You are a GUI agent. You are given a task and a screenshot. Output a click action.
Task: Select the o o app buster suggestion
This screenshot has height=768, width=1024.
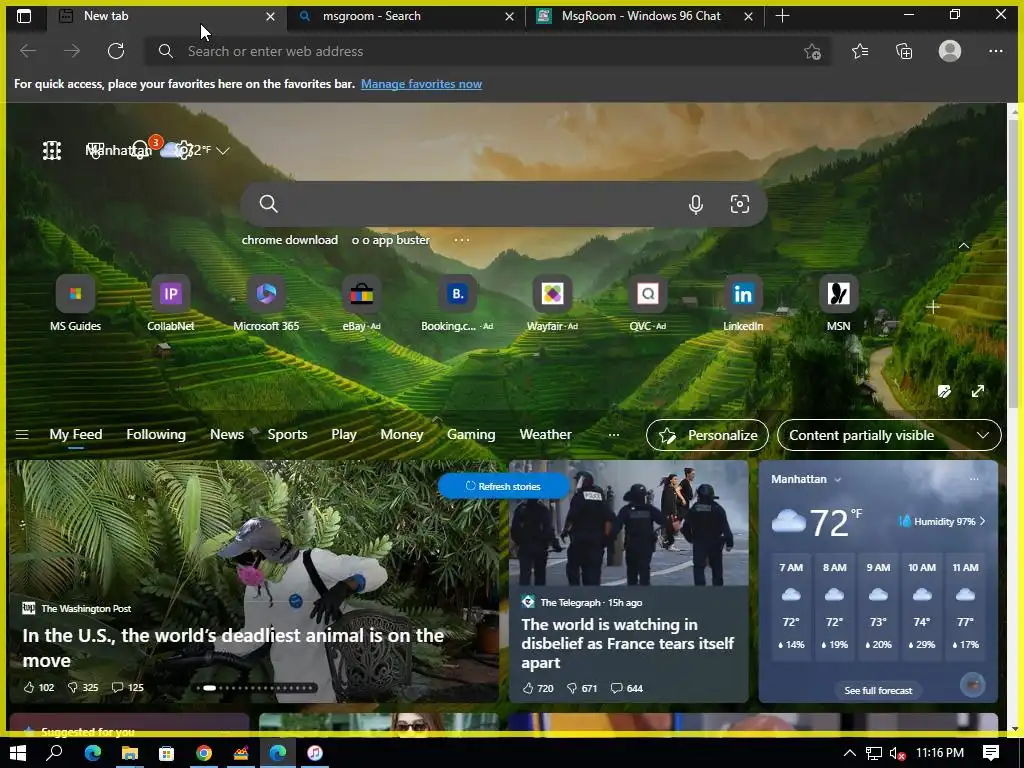pyautogui.click(x=391, y=240)
